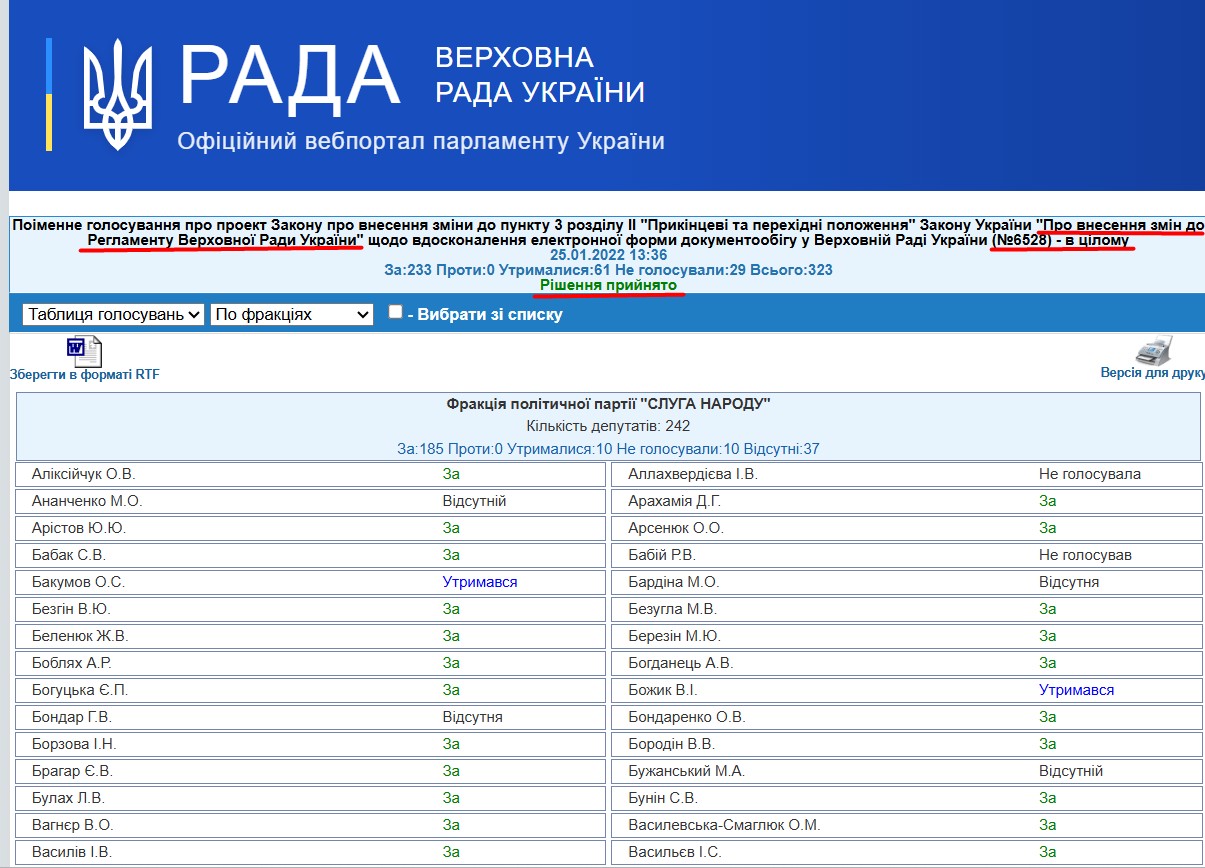Select deputy 'Бородін В.В.'

click(671, 744)
